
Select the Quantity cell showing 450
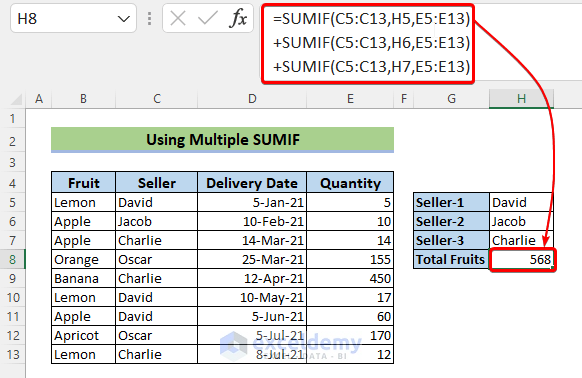click(350, 278)
